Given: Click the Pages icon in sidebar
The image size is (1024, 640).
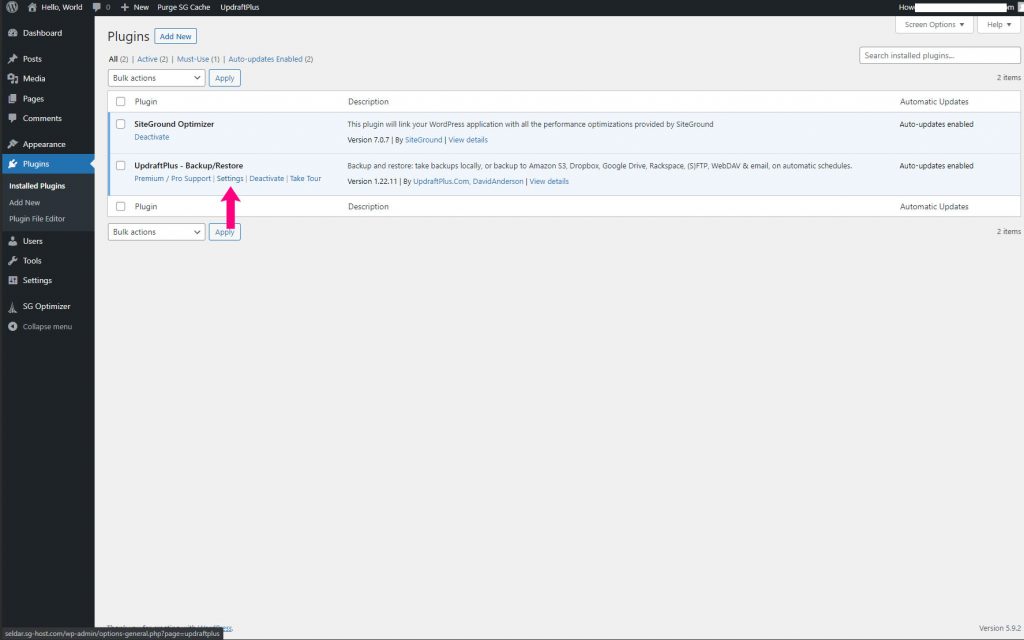Looking at the screenshot, I should [x=12, y=99].
